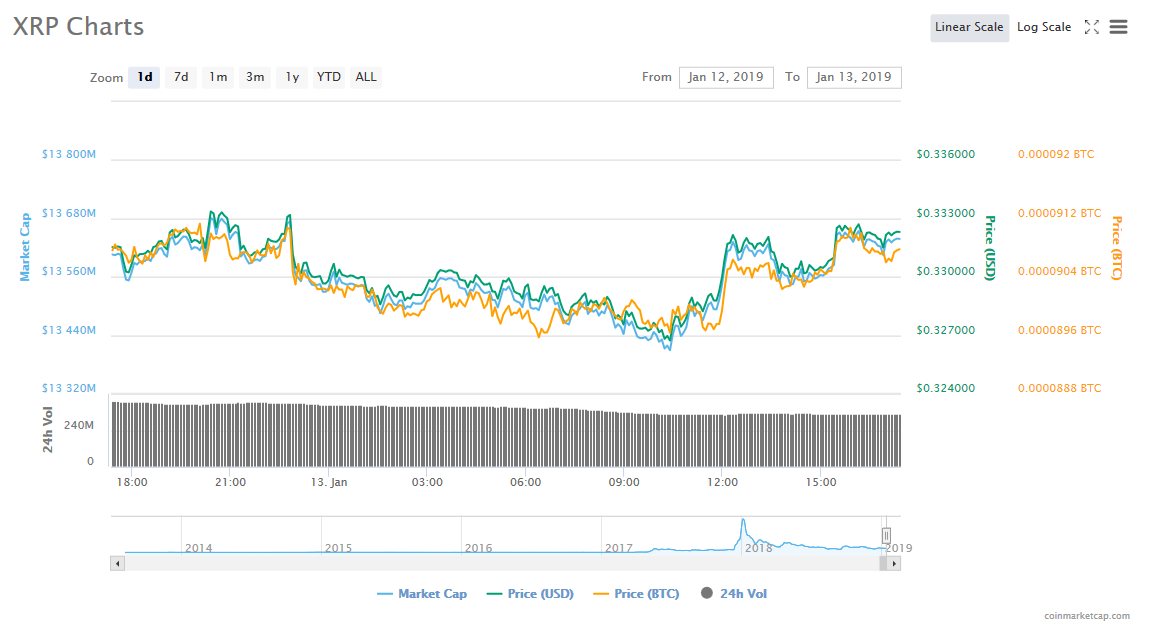Click the 13. Jan axis label
The width and height of the screenshot is (1150, 631).
(x=329, y=482)
